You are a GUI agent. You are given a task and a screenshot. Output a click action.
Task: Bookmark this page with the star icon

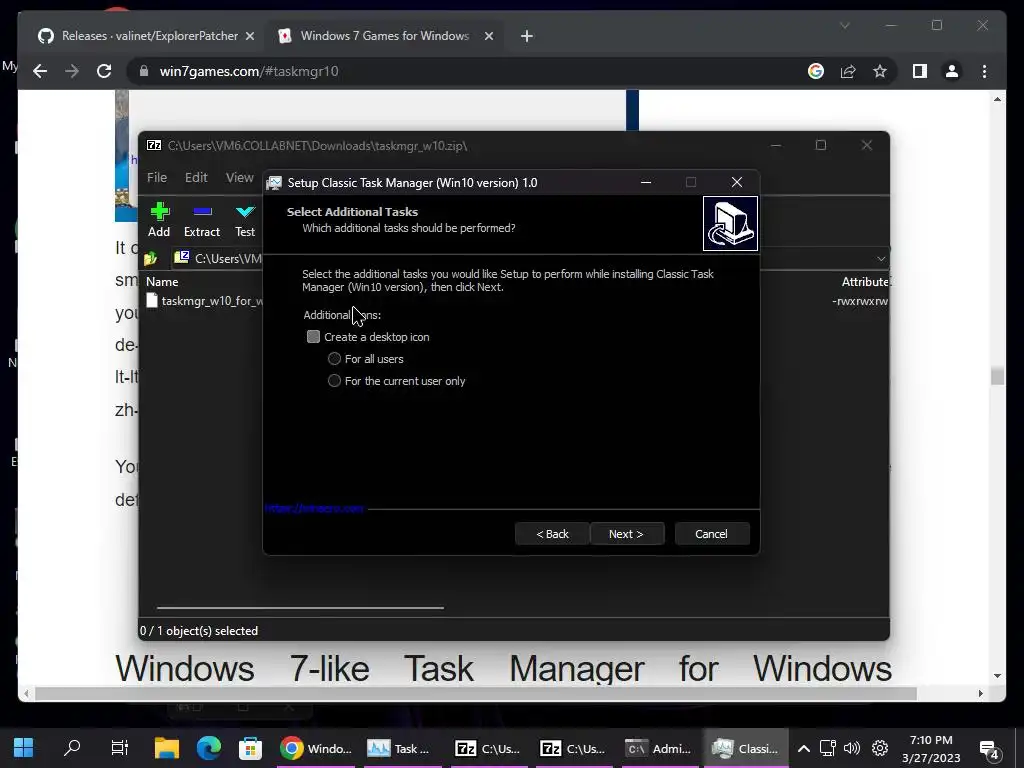pyautogui.click(x=880, y=71)
